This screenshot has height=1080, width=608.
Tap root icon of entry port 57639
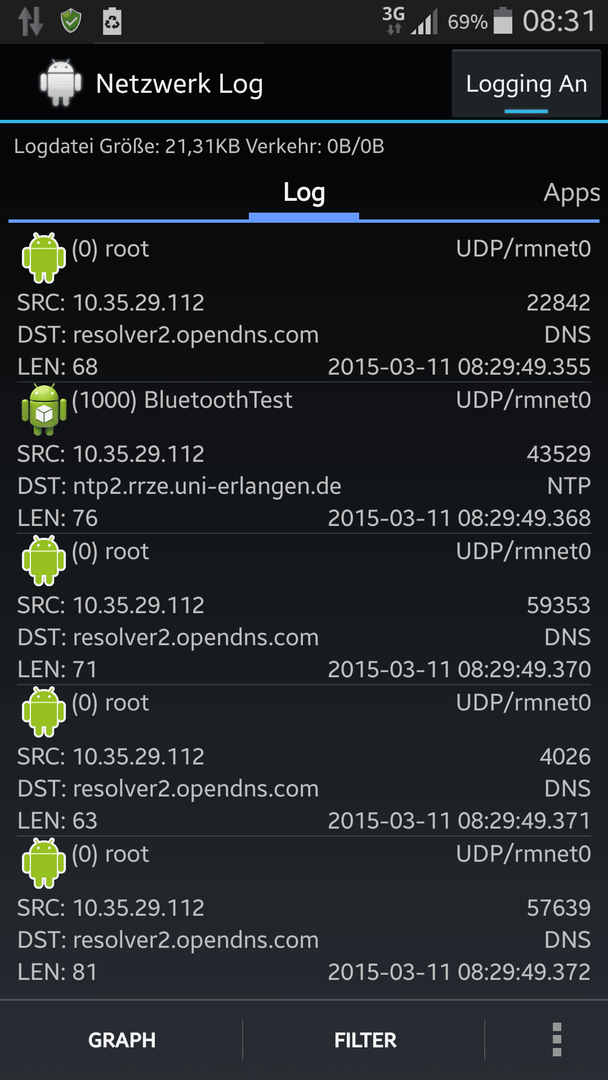pyautogui.click(x=44, y=864)
